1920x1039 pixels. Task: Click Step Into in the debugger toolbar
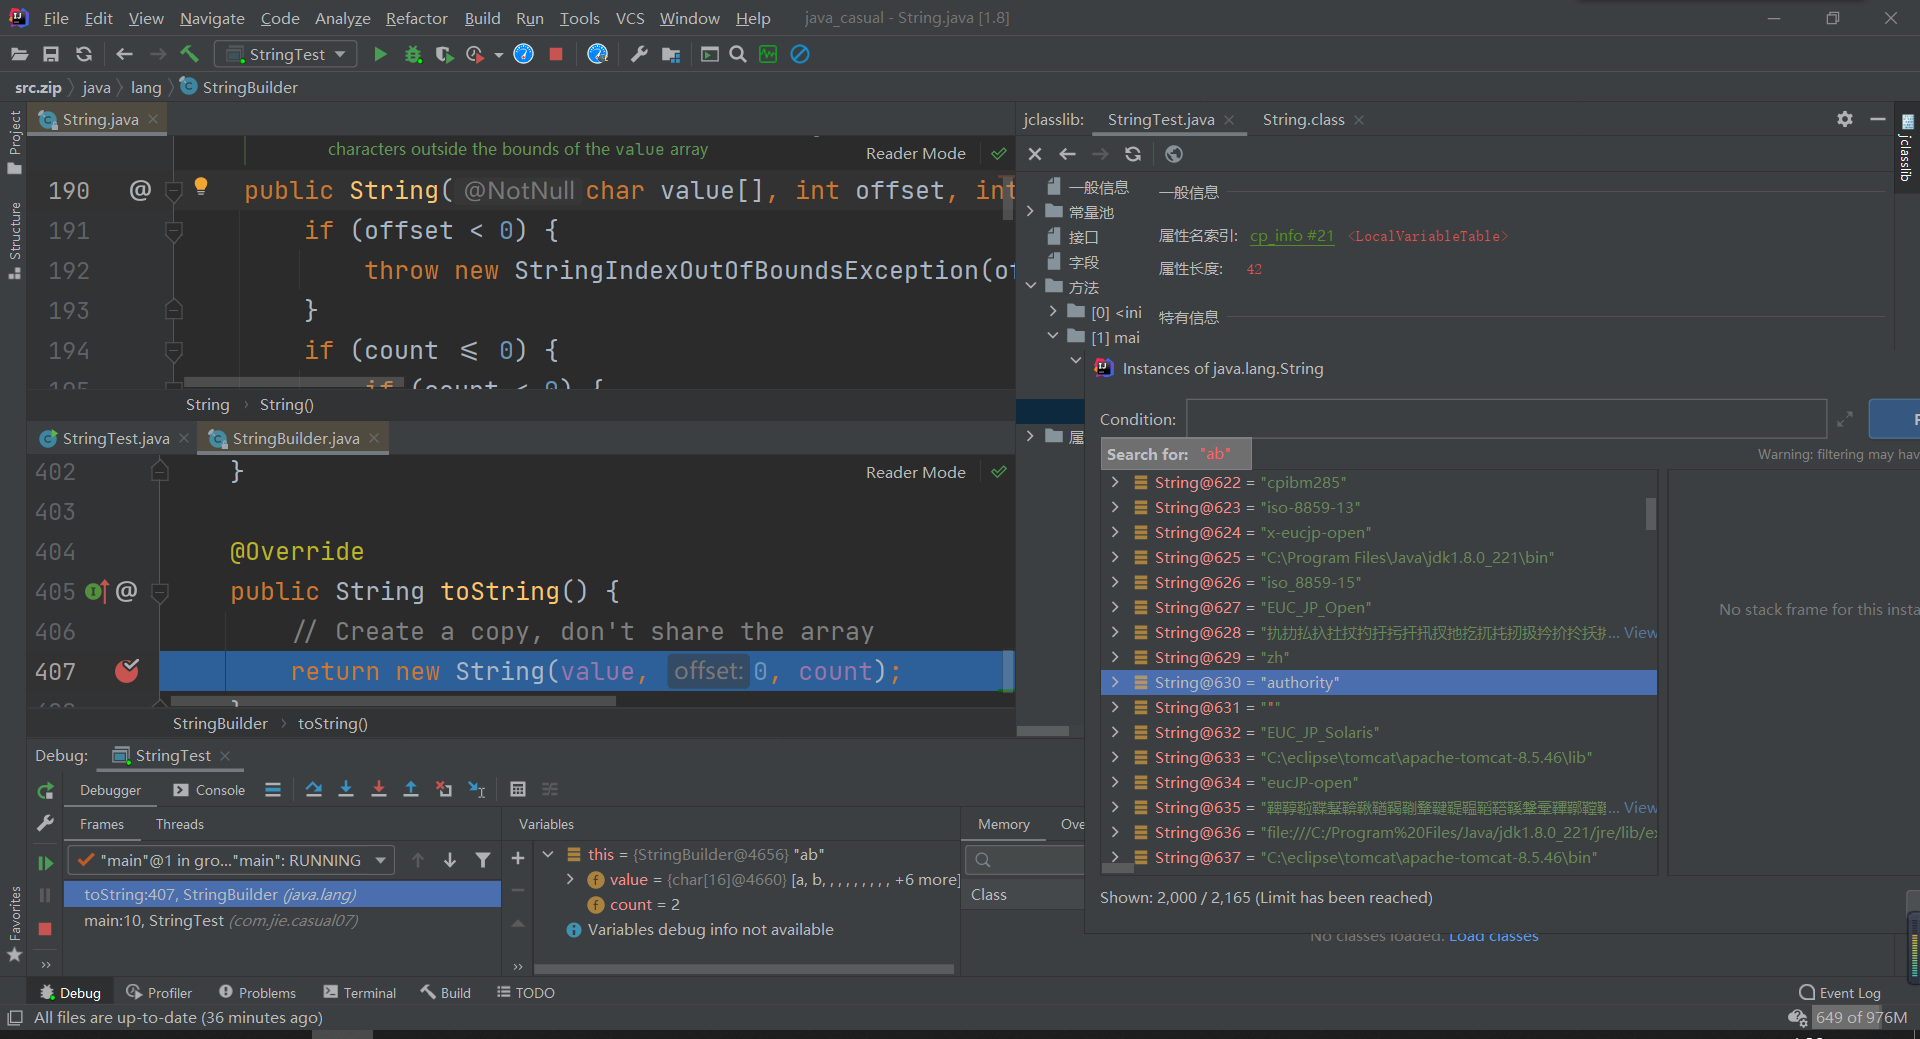(x=346, y=789)
